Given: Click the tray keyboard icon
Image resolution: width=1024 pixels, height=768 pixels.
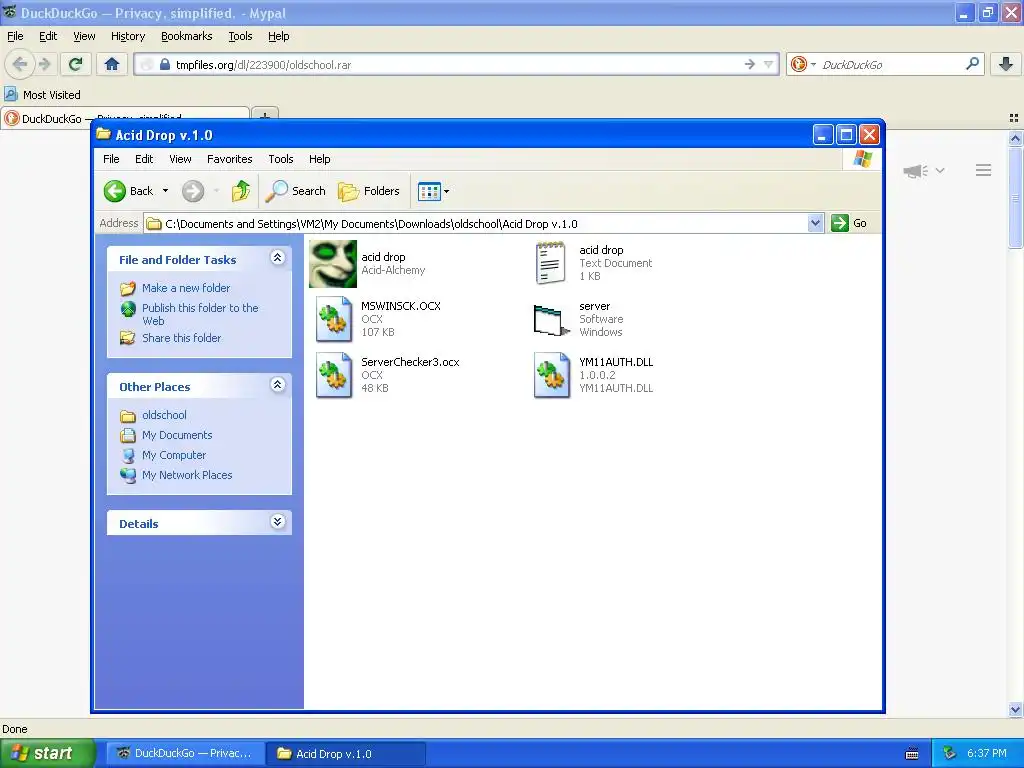Looking at the screenshot, I should tap(912, 754).
